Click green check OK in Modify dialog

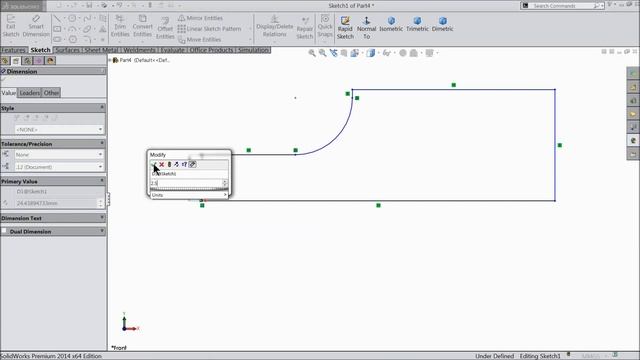coord(154,164)
